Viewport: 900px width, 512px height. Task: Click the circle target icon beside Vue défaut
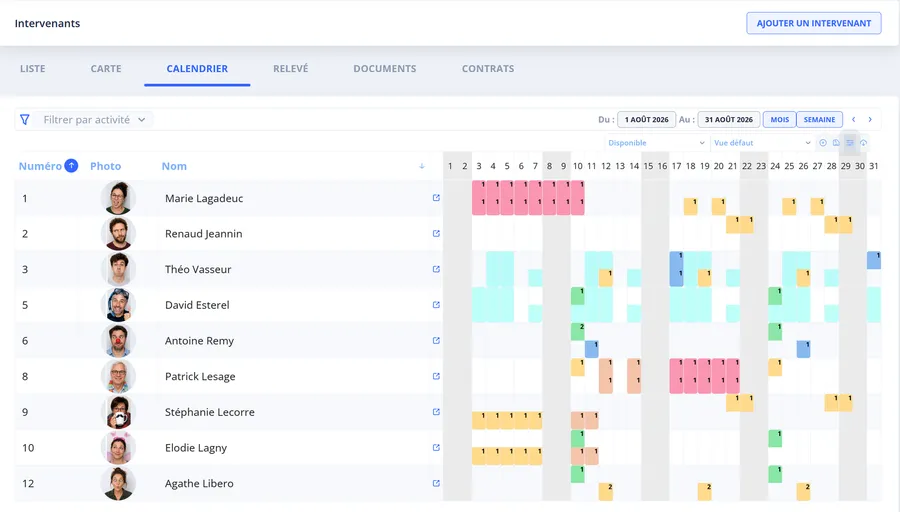point(823,143)
